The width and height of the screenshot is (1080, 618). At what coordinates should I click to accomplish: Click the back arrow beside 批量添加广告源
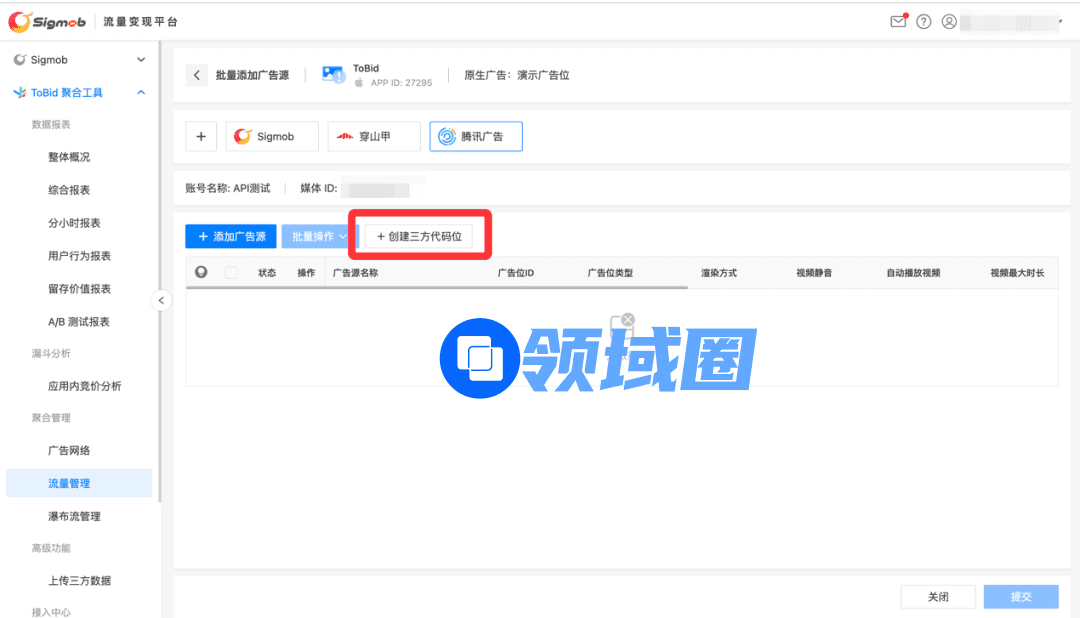(197, 75)
